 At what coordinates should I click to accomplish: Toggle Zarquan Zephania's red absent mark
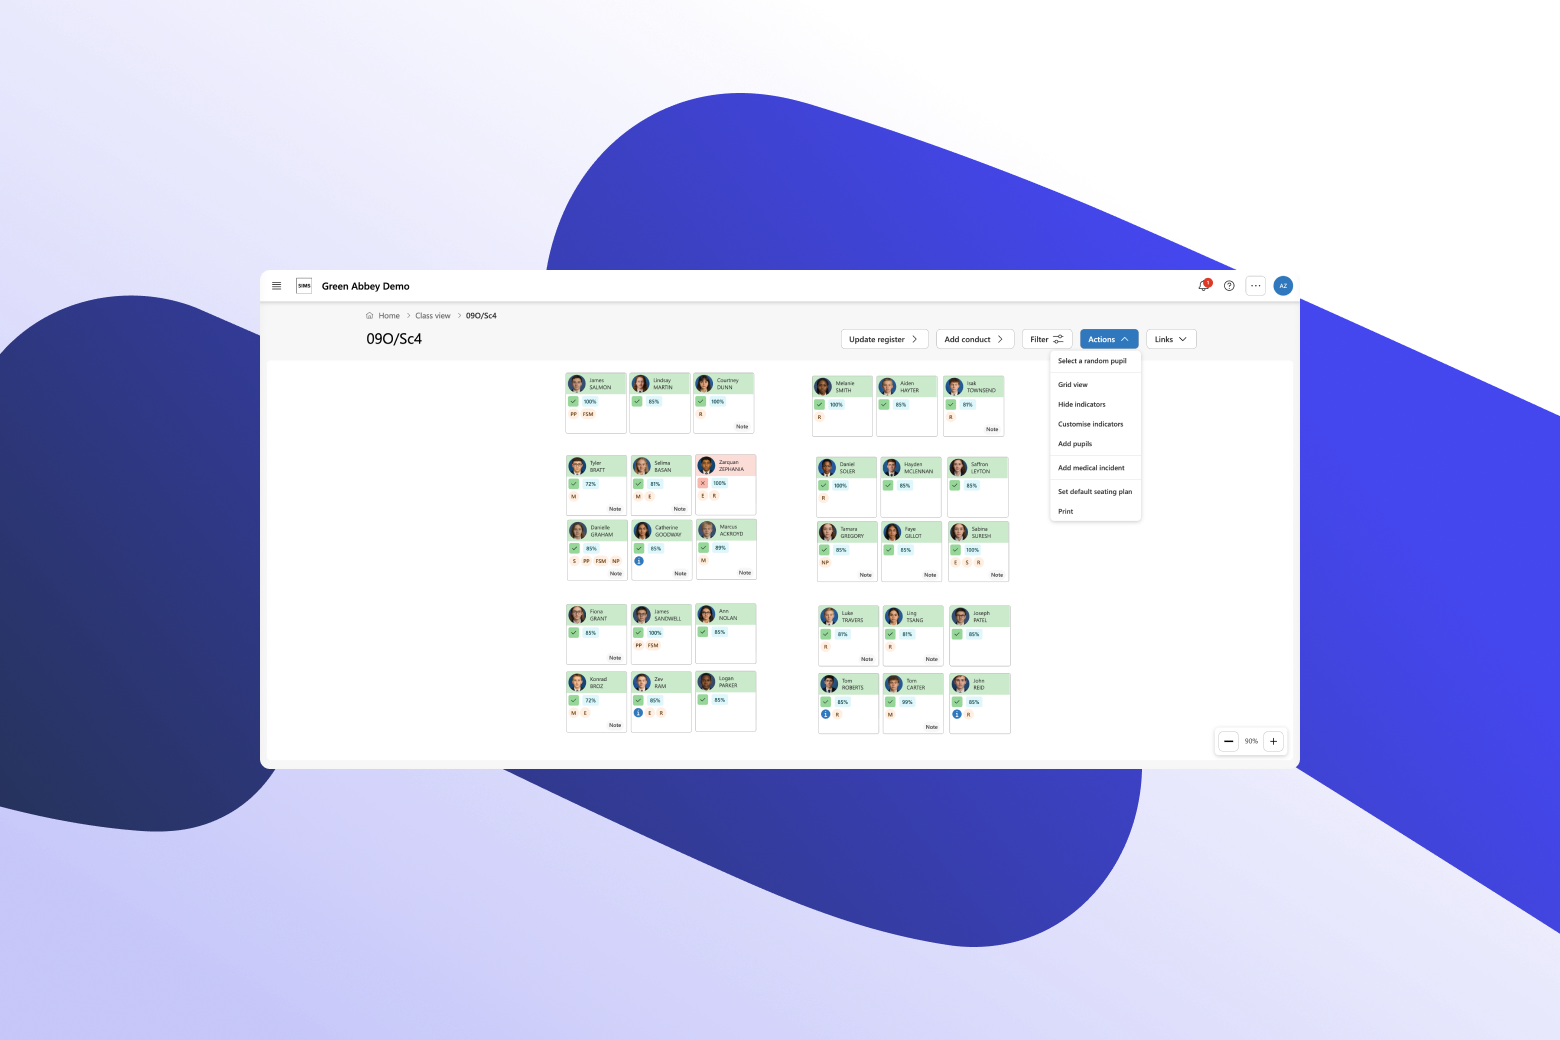click(703, 483)
